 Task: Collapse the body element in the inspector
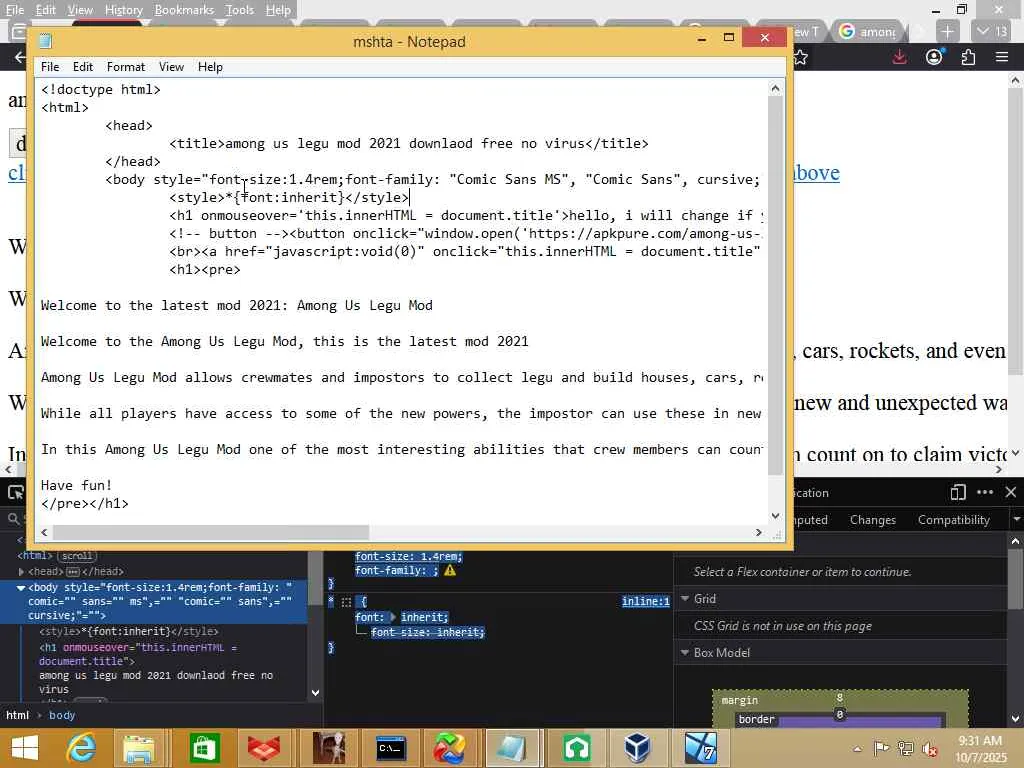pyautogui.click(x=21, y=588)
